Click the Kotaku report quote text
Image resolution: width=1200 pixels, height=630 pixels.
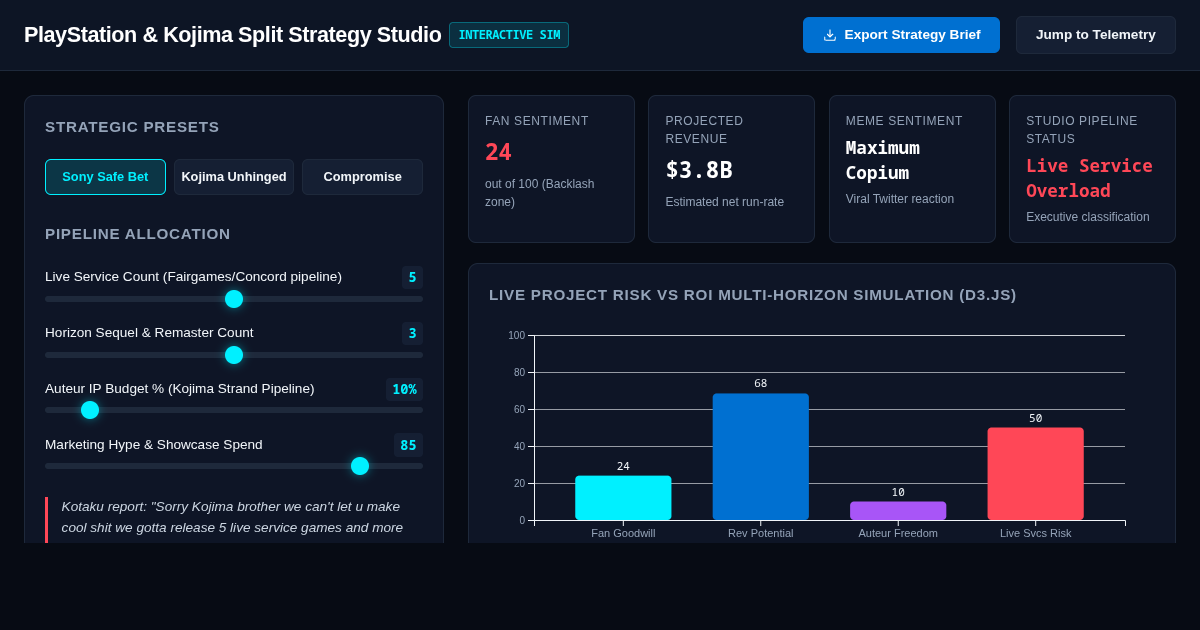(232, 517)
